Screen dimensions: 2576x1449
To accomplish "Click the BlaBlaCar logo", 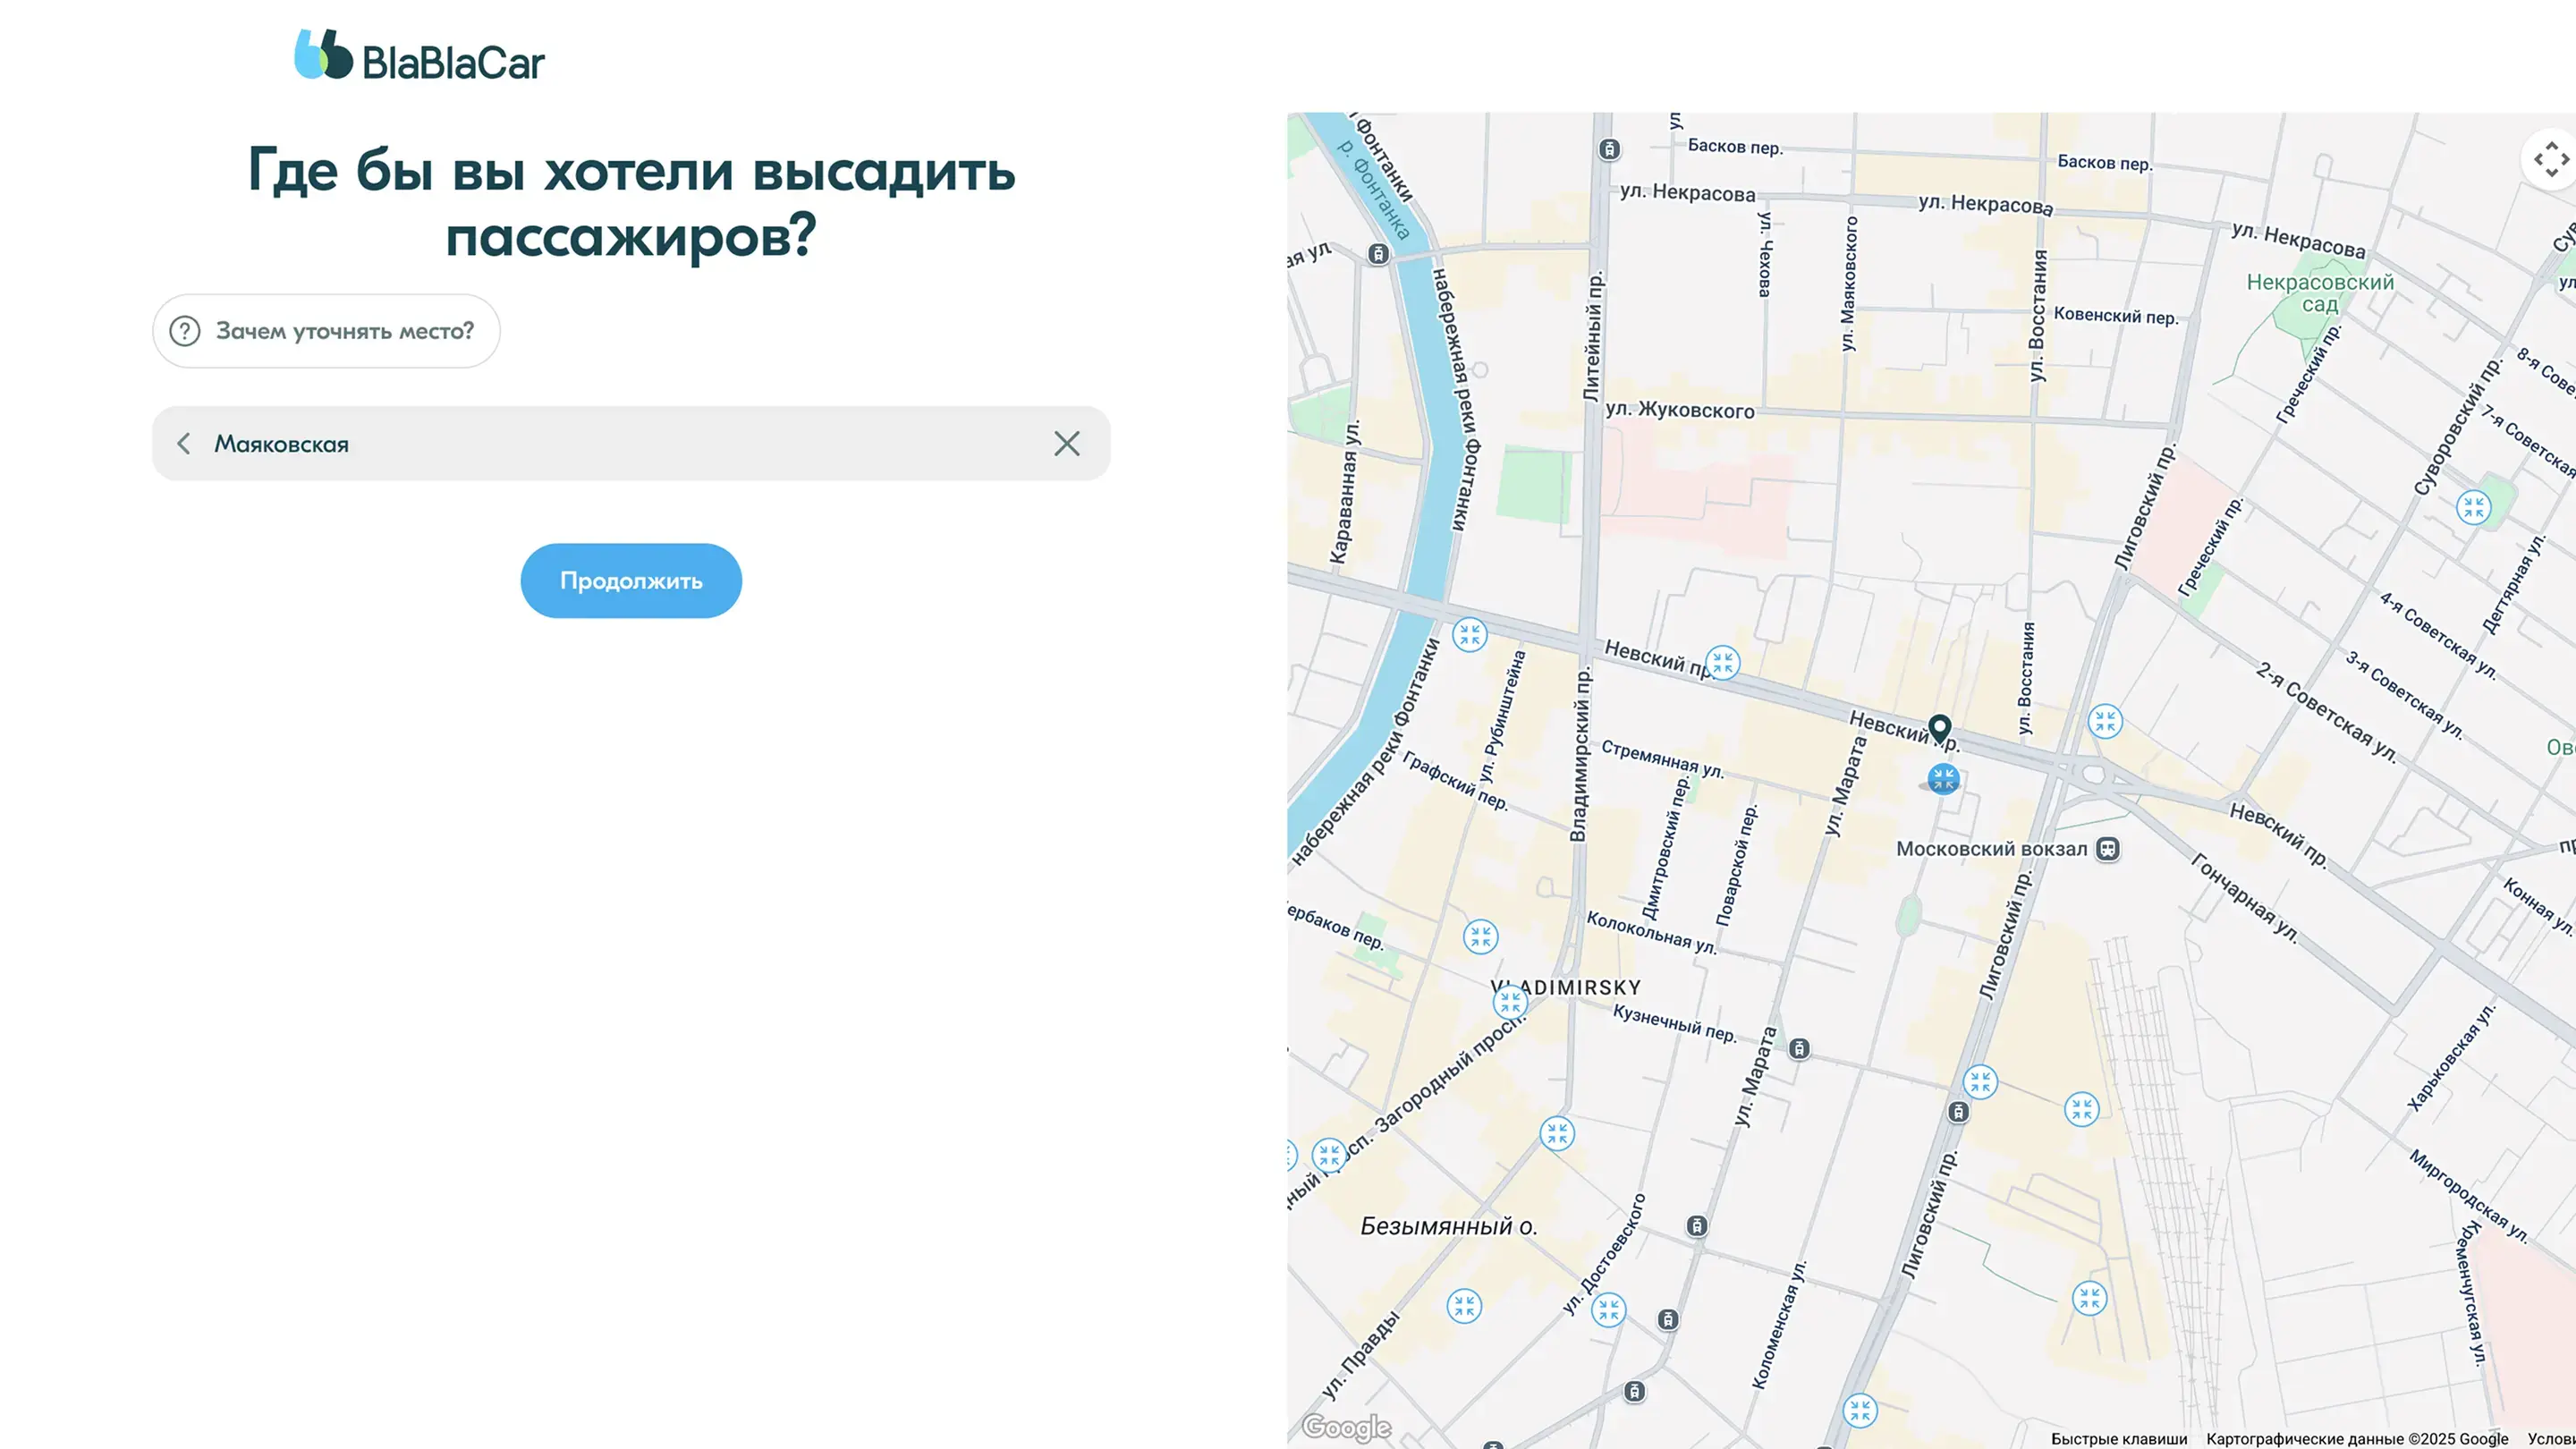I will (419, 56).
